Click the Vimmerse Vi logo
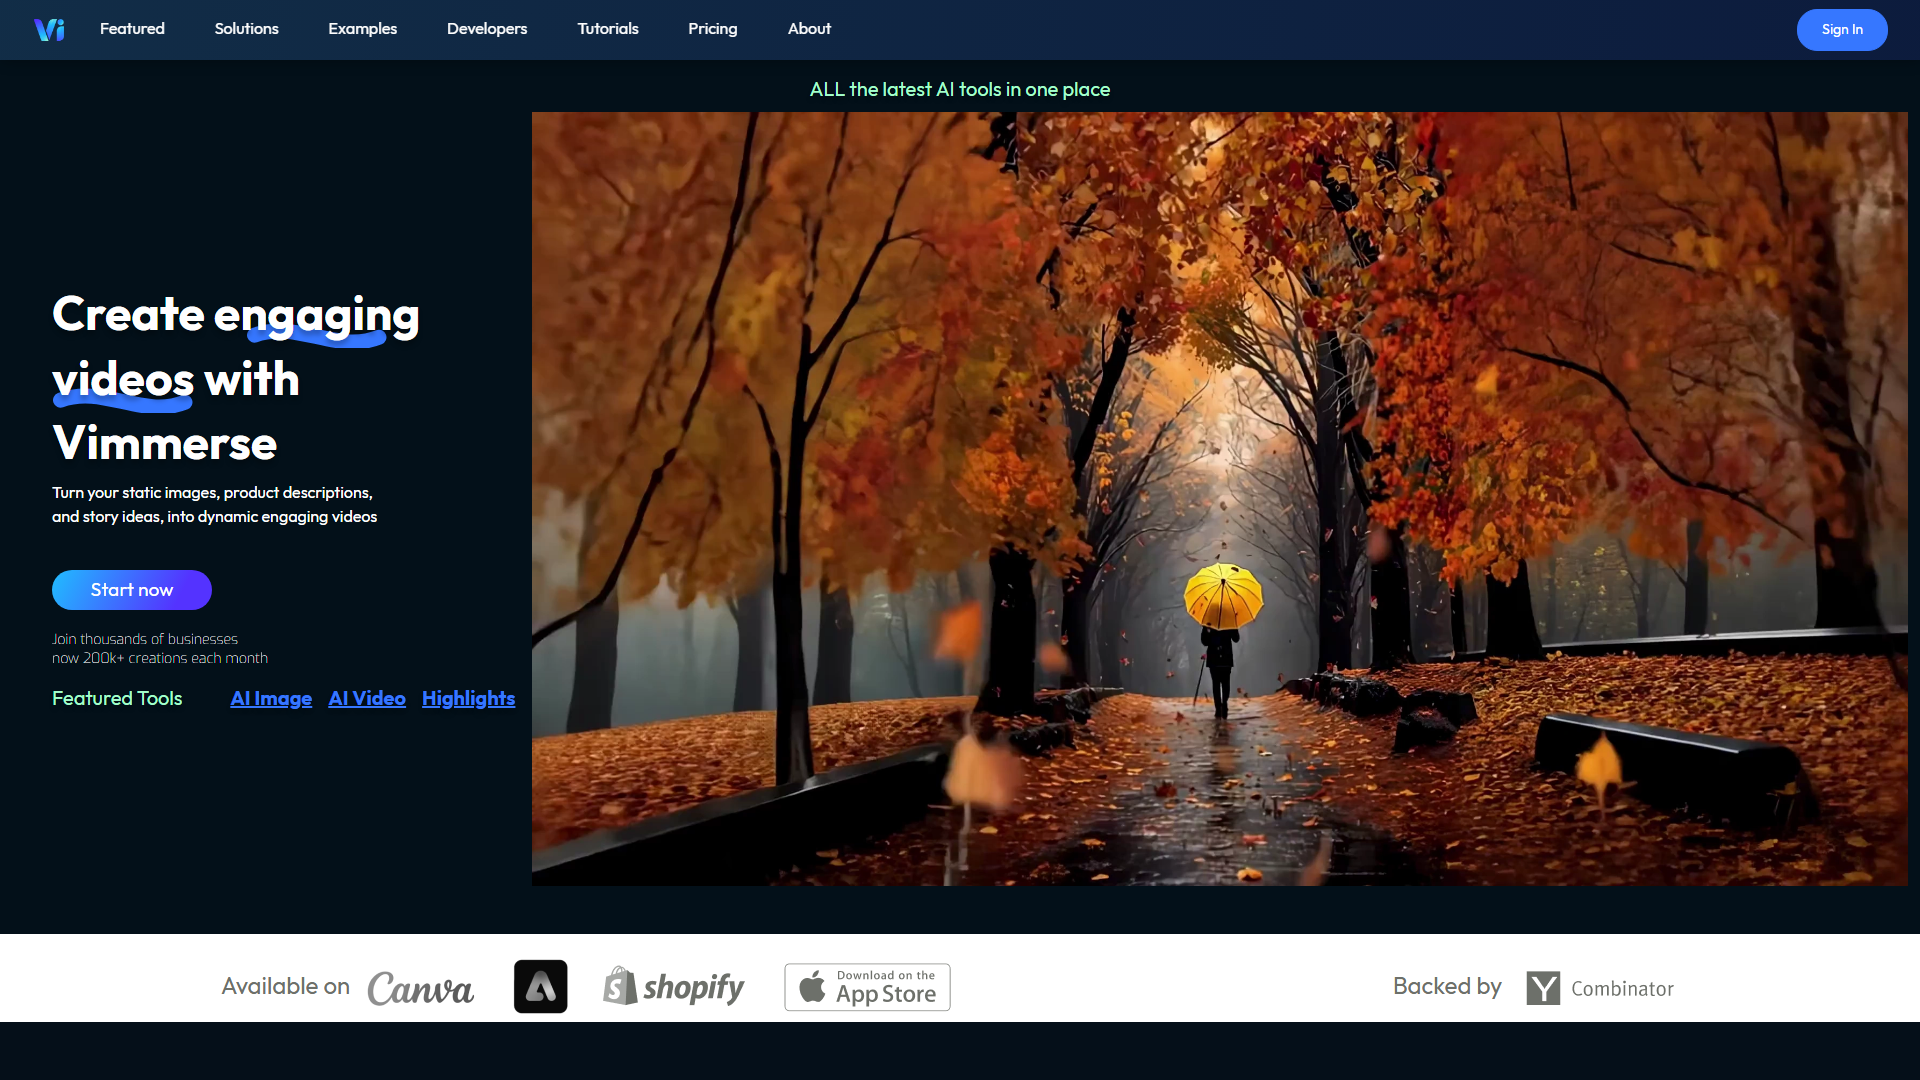The height and width of the screenshot is (1080, 1920). 49,30
